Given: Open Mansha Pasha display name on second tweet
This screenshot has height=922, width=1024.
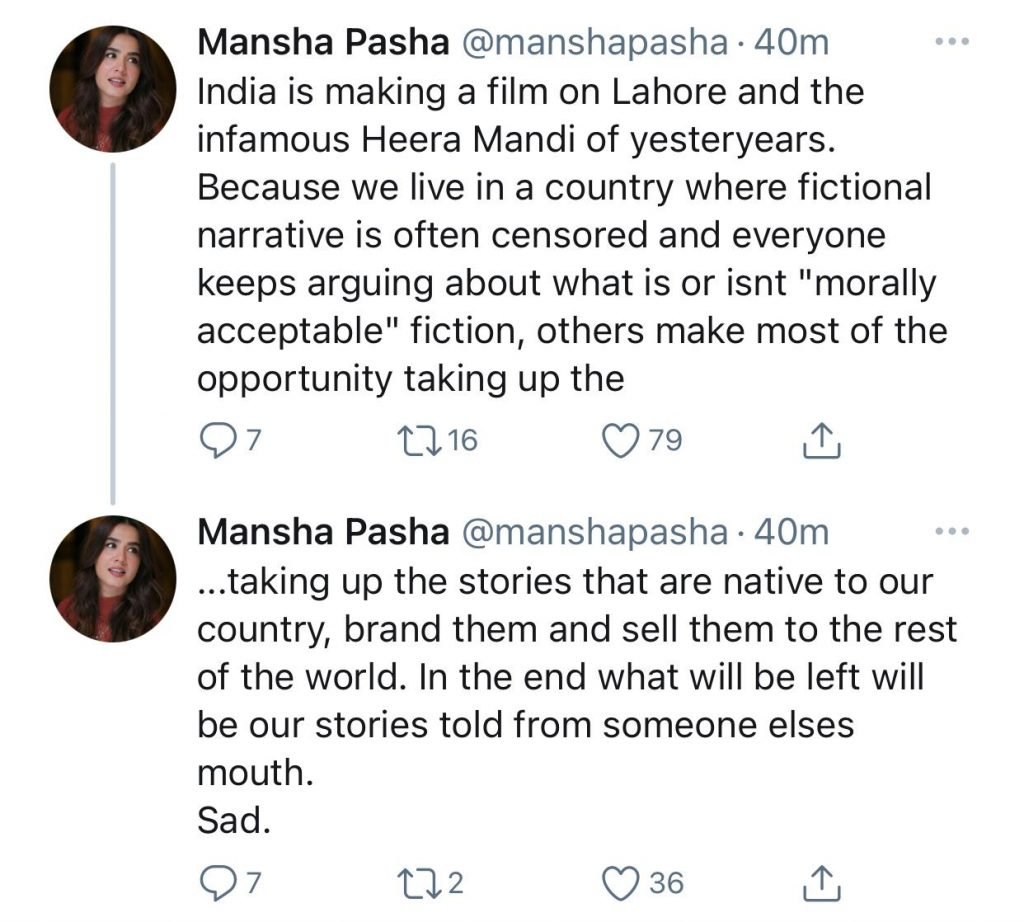Looking at the screenshot, I should click(x=322, y=533).
